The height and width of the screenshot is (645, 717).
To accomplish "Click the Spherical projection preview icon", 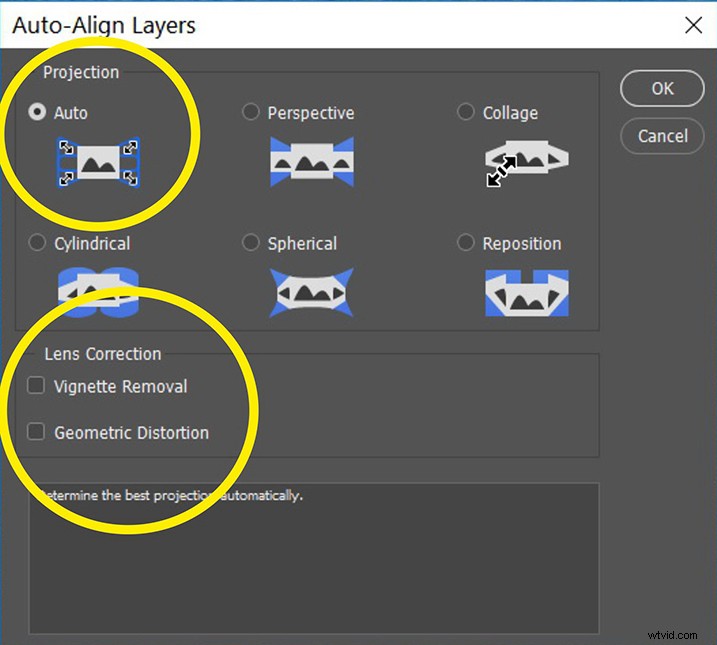I will (x=312, y=293).
